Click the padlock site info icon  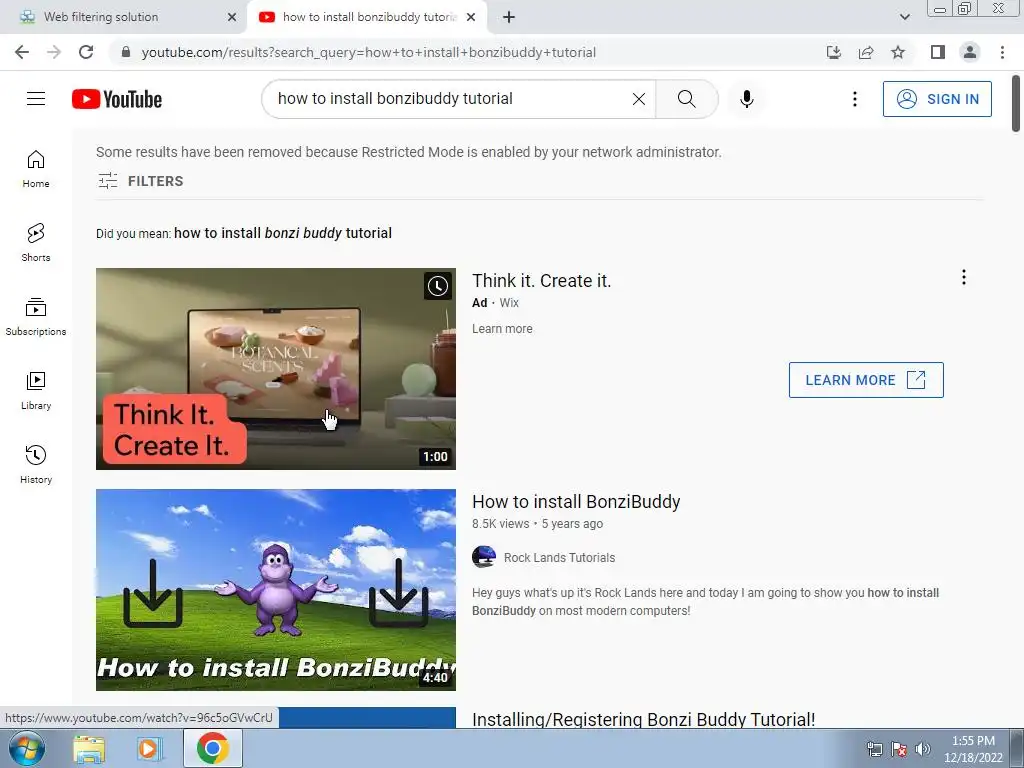tap(126, 52)
